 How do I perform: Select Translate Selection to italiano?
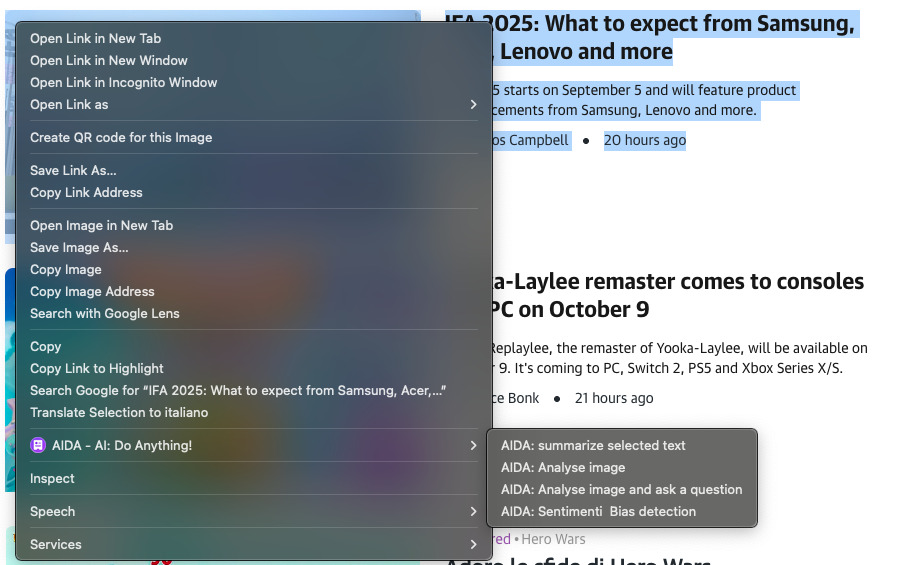tap(254, 413)
